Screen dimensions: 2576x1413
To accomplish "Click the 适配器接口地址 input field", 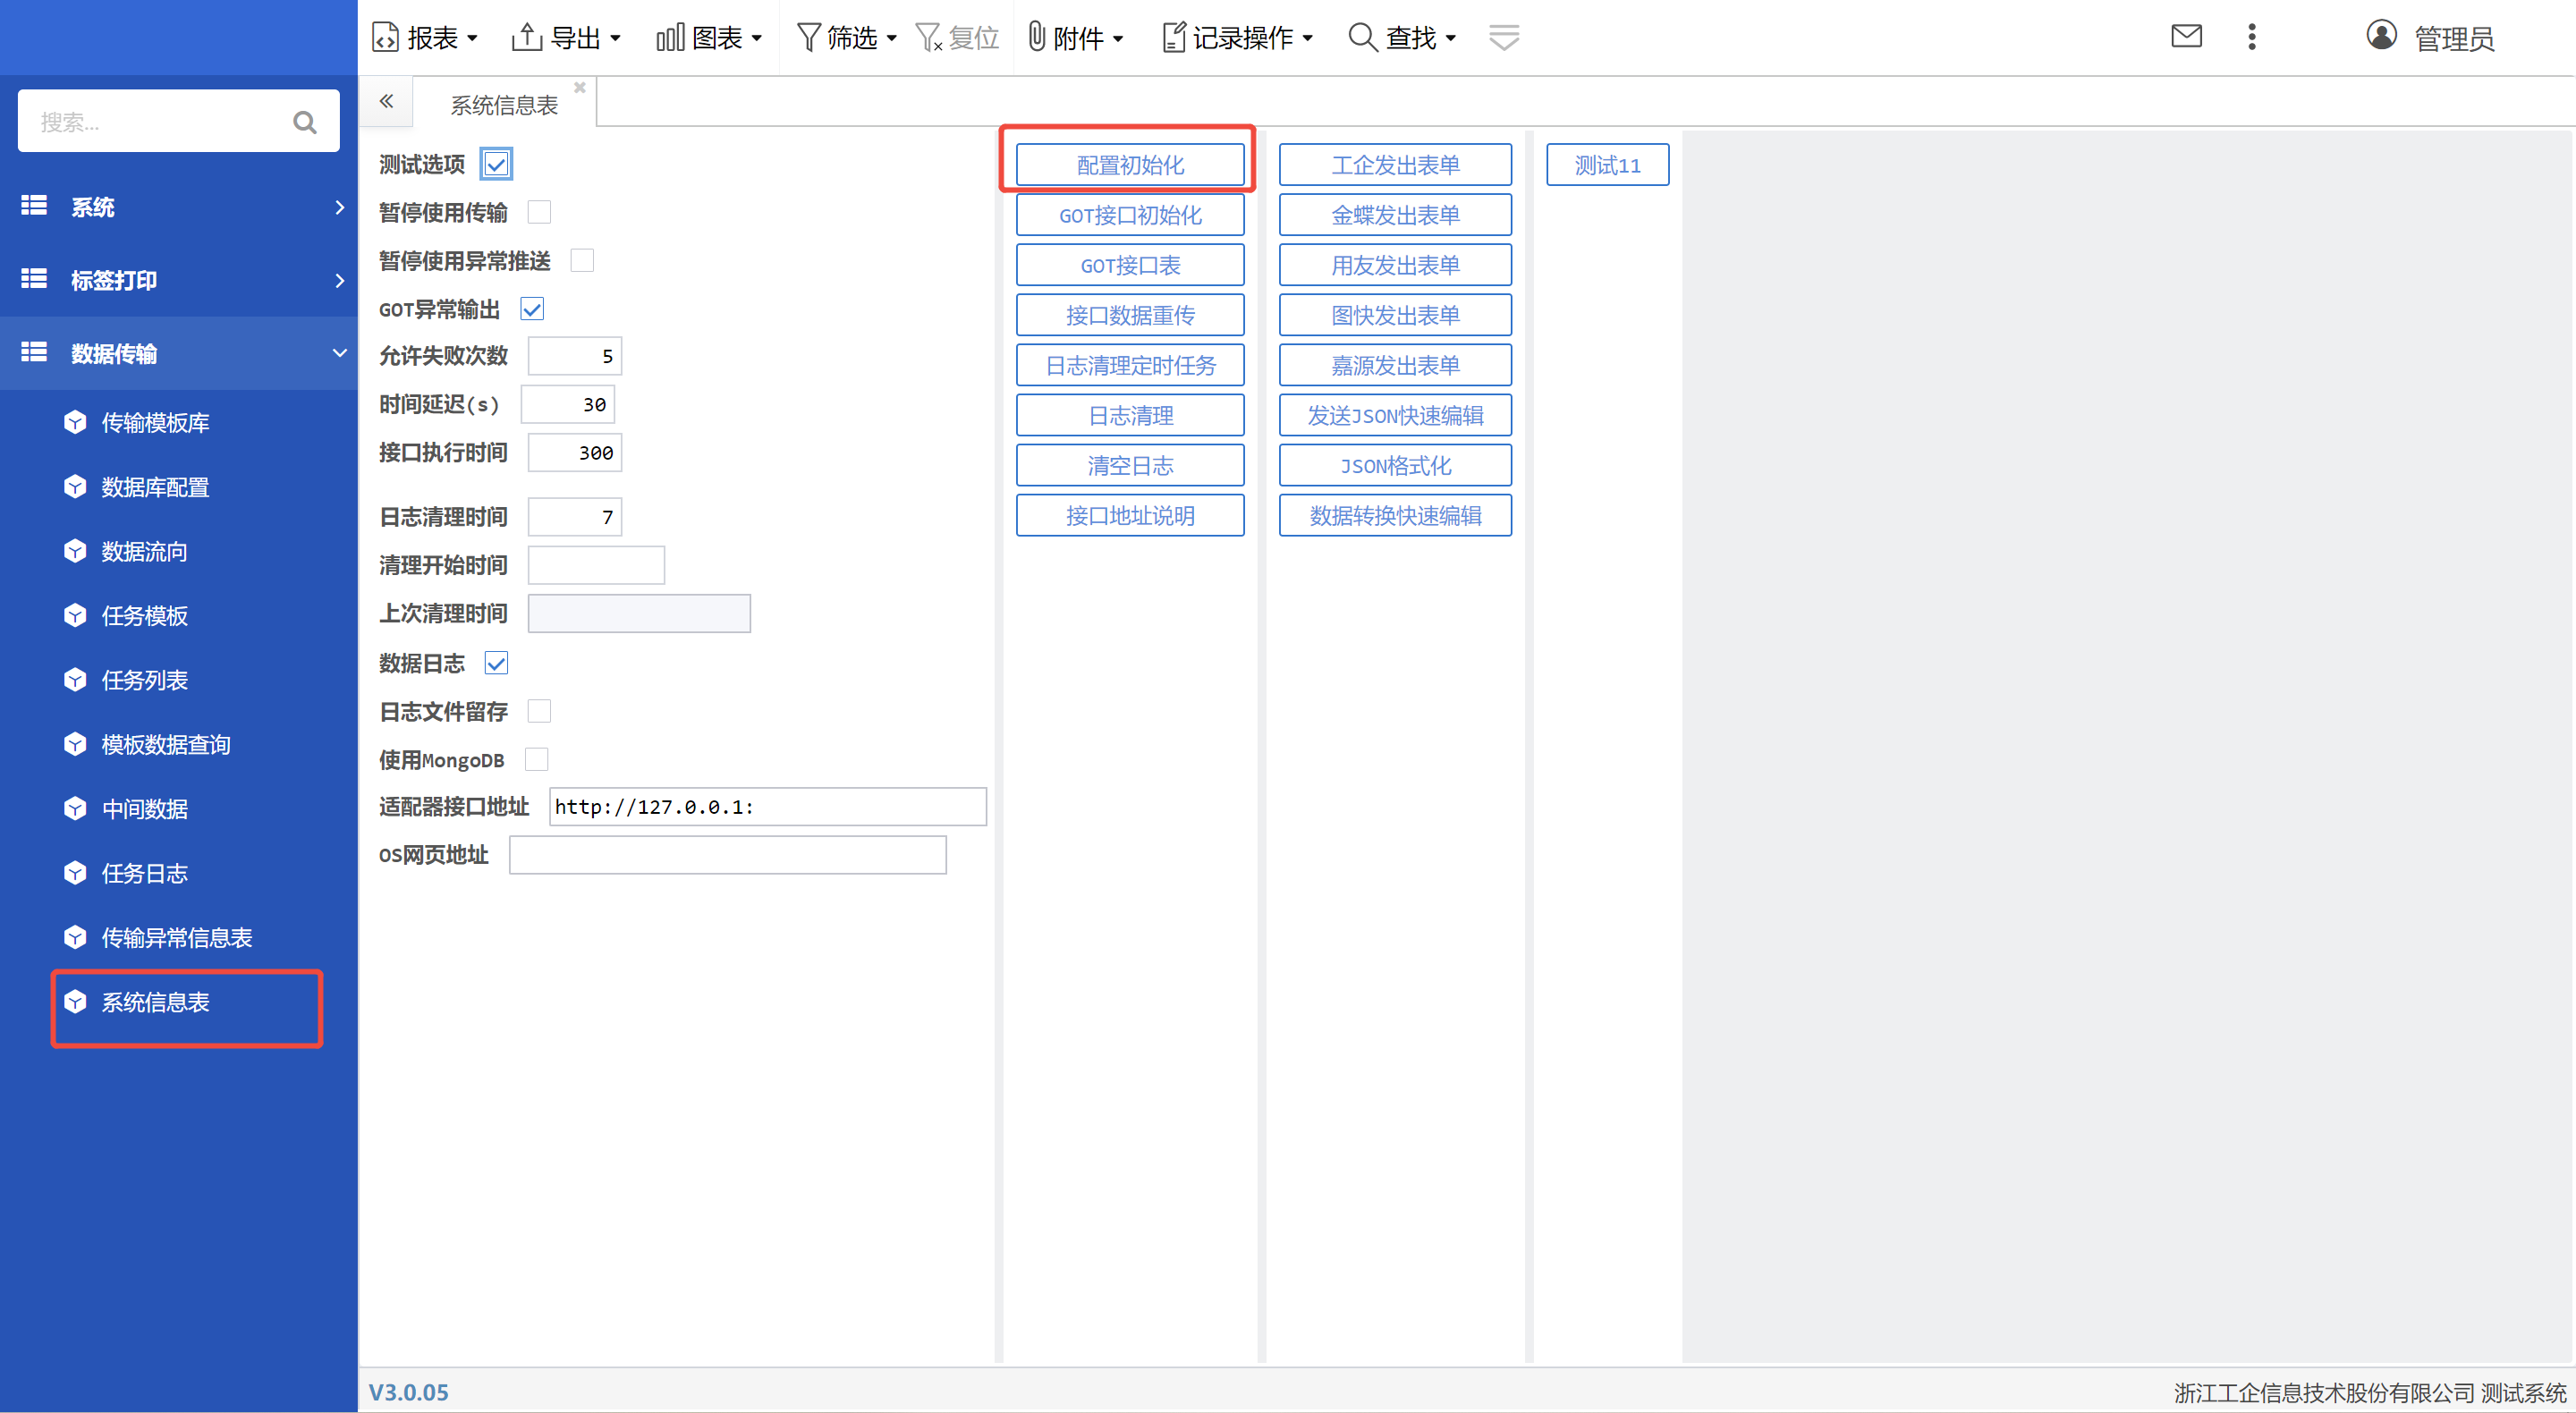I will [767, 807].
